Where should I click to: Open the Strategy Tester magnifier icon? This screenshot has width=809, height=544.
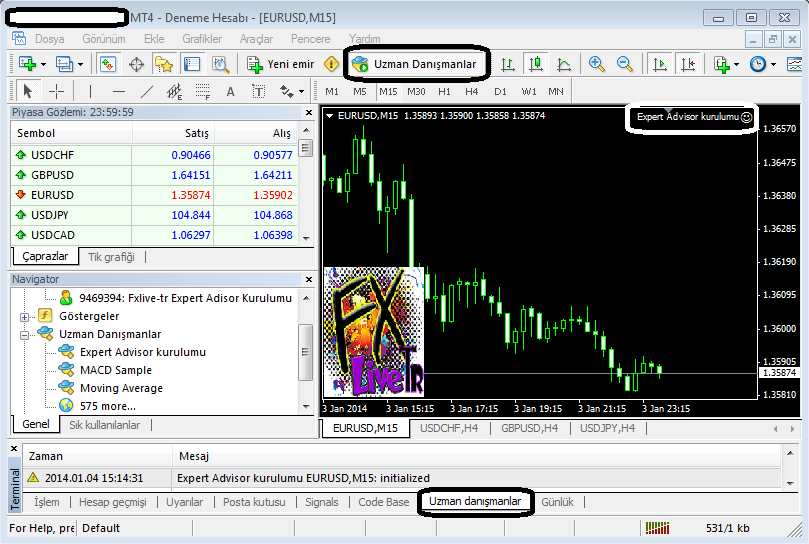220,64
